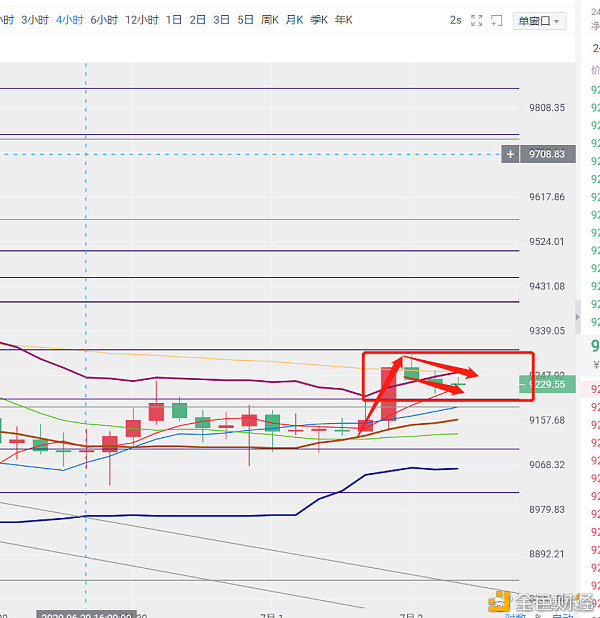The height and width of the screenshot is (618, 600).
Task: Switch to the 12小时 timeframe
Action: (142, 20)
